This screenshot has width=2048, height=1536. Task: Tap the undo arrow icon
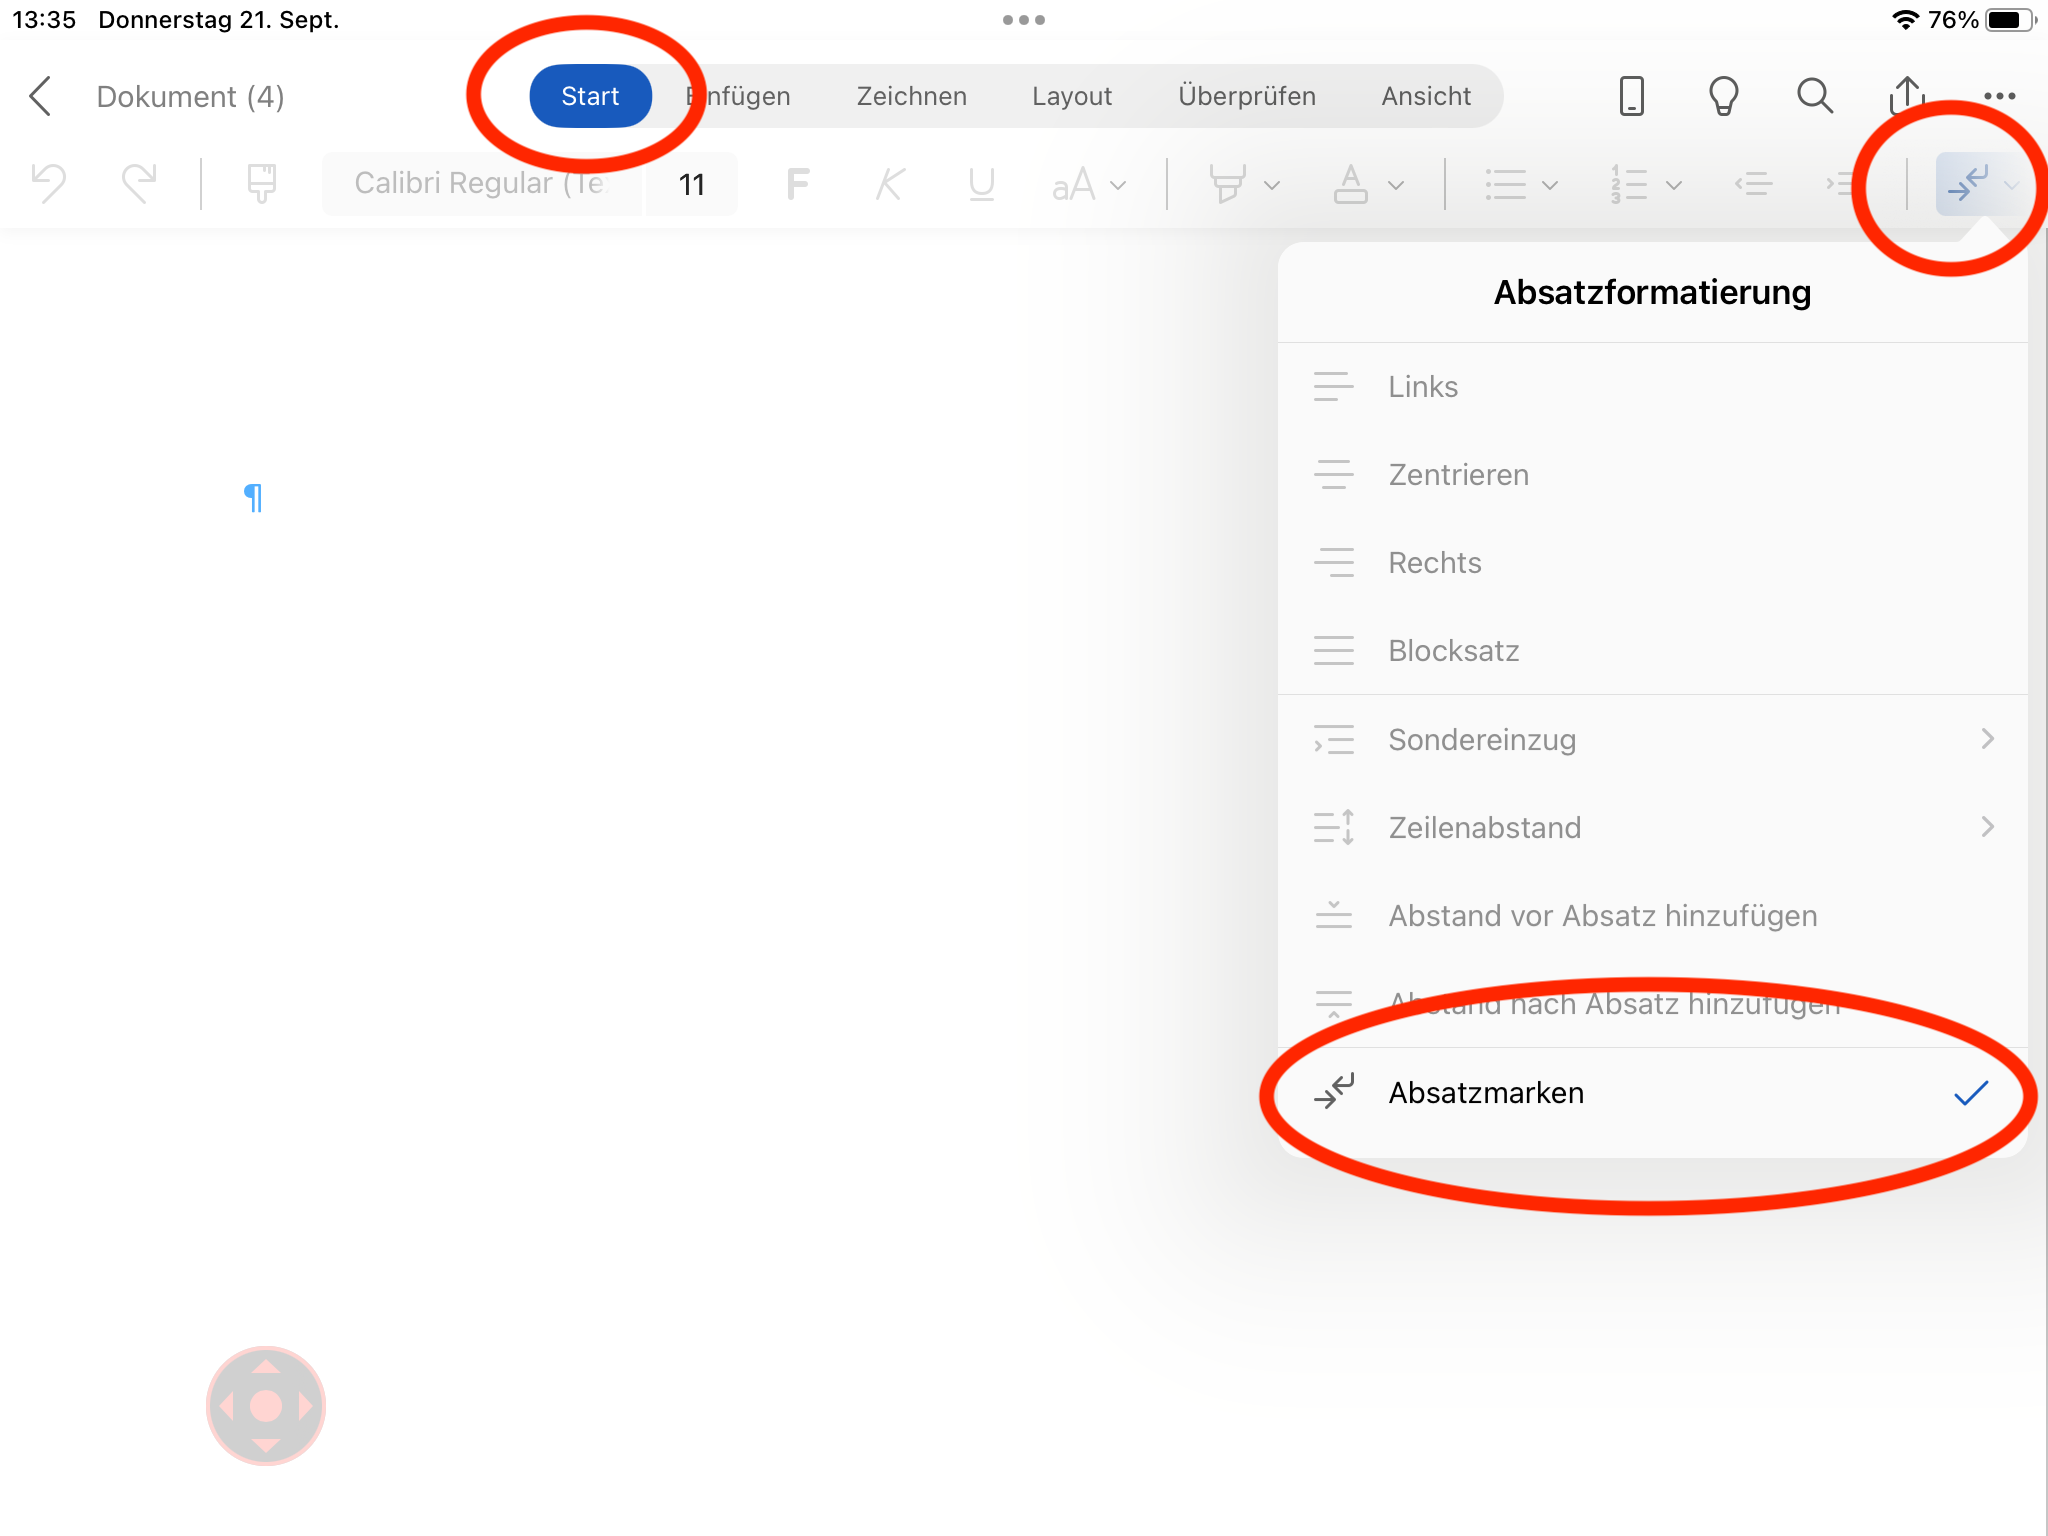tap(48, 184)
